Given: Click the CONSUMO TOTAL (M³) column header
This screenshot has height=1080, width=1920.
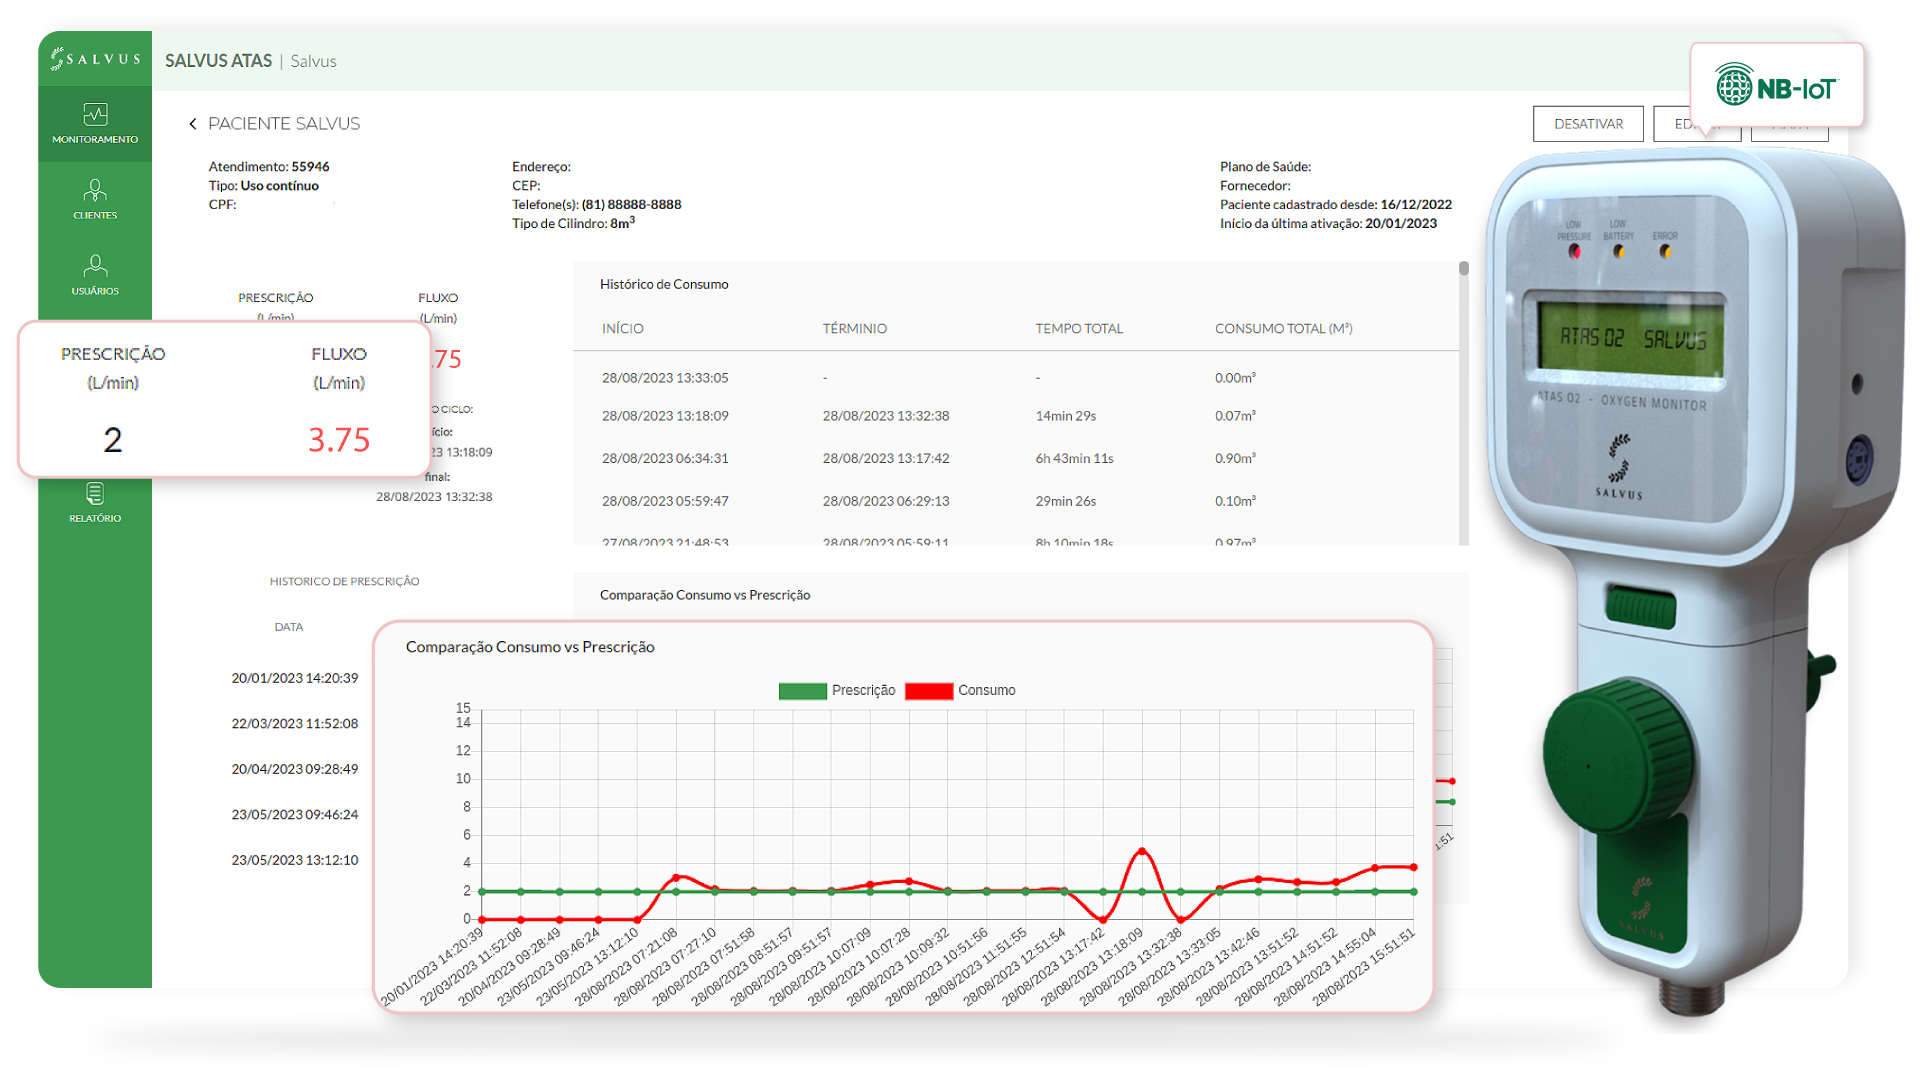Looking at the screenshot, I should pyautogui.click(x=1283, y=328).
